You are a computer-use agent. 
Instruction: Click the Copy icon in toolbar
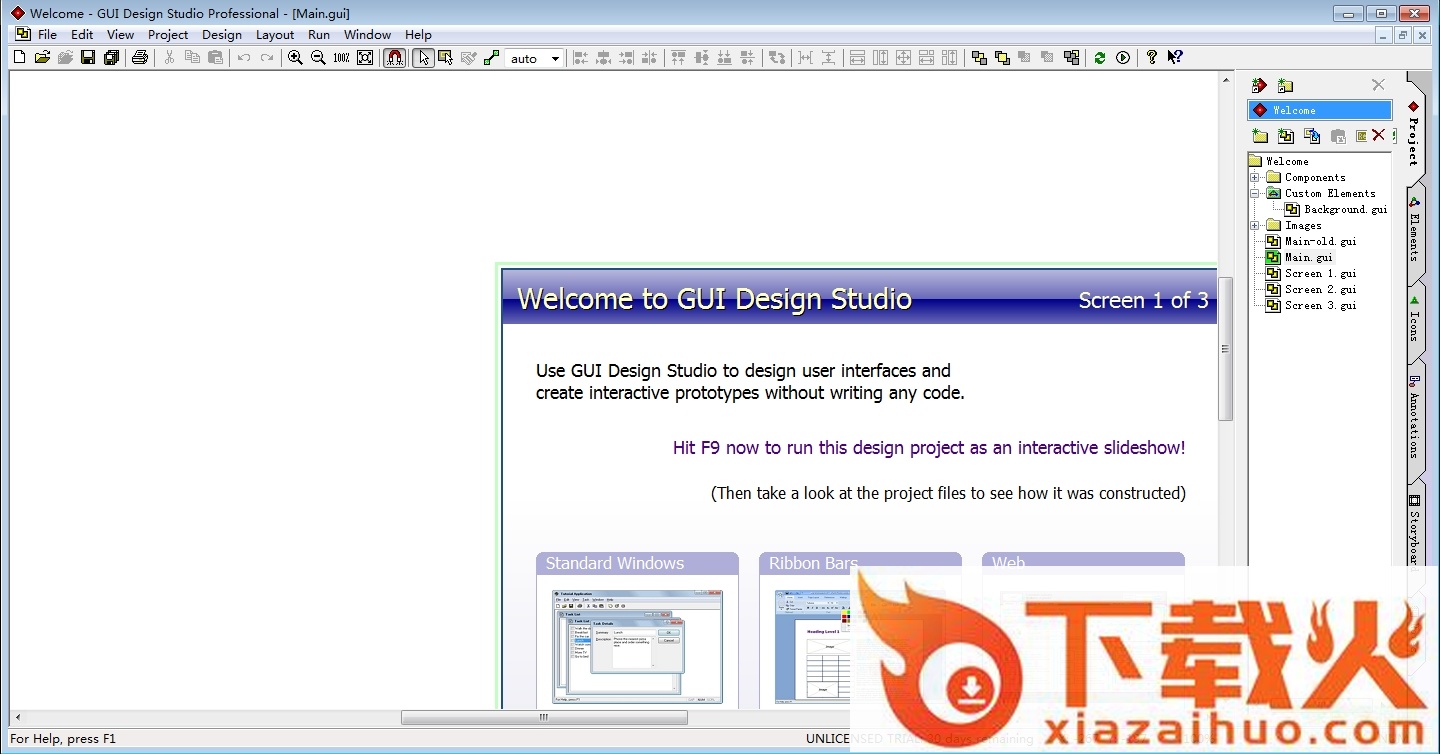pos(192,58)
